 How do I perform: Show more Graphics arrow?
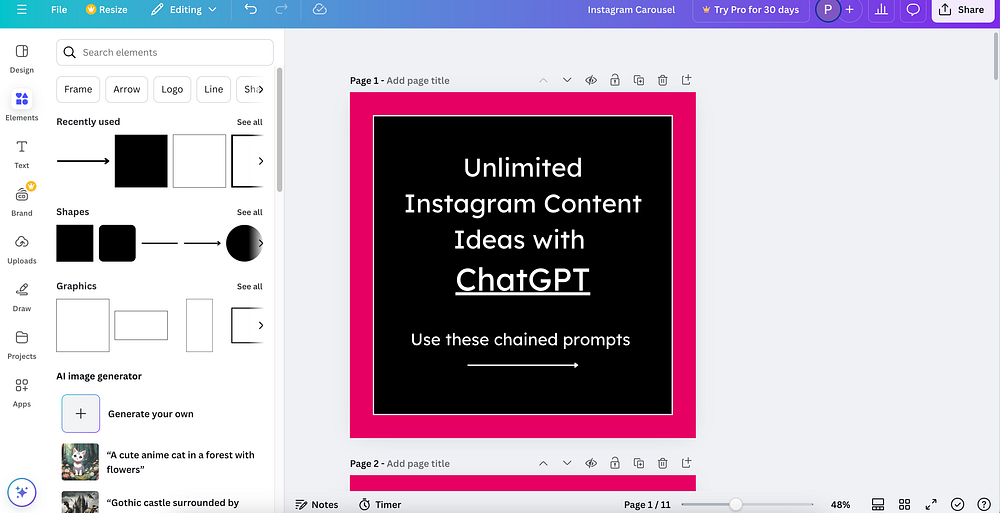(x=260, y=325)
